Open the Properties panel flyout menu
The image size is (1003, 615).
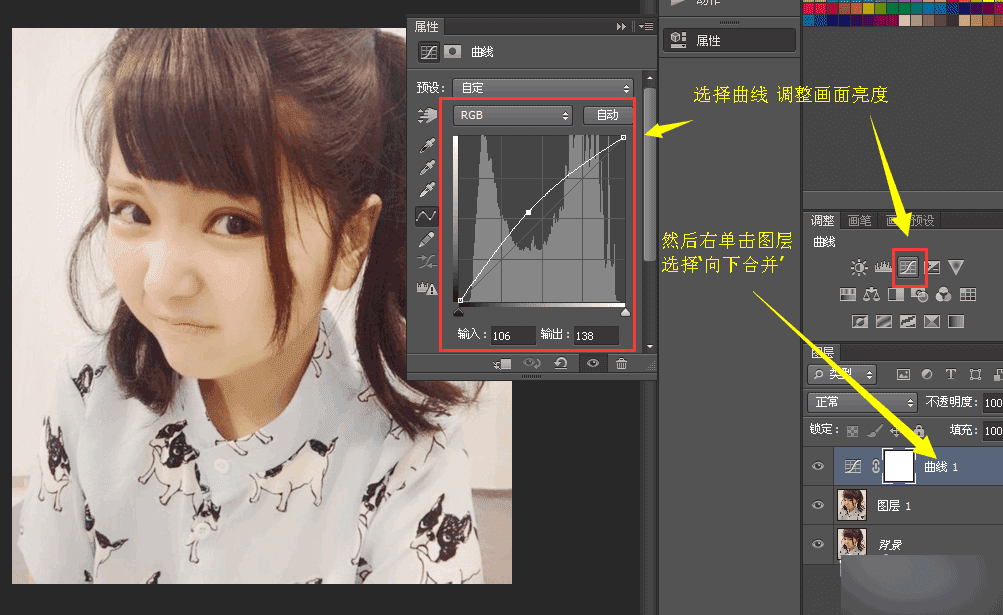pos(646,26)
